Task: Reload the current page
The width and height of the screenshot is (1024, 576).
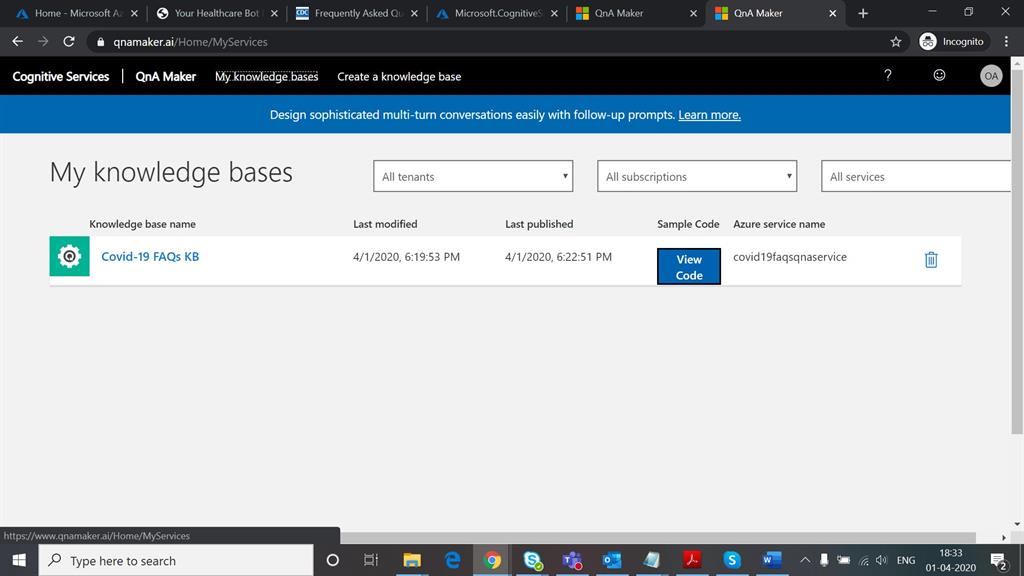Action: [68, 42]
